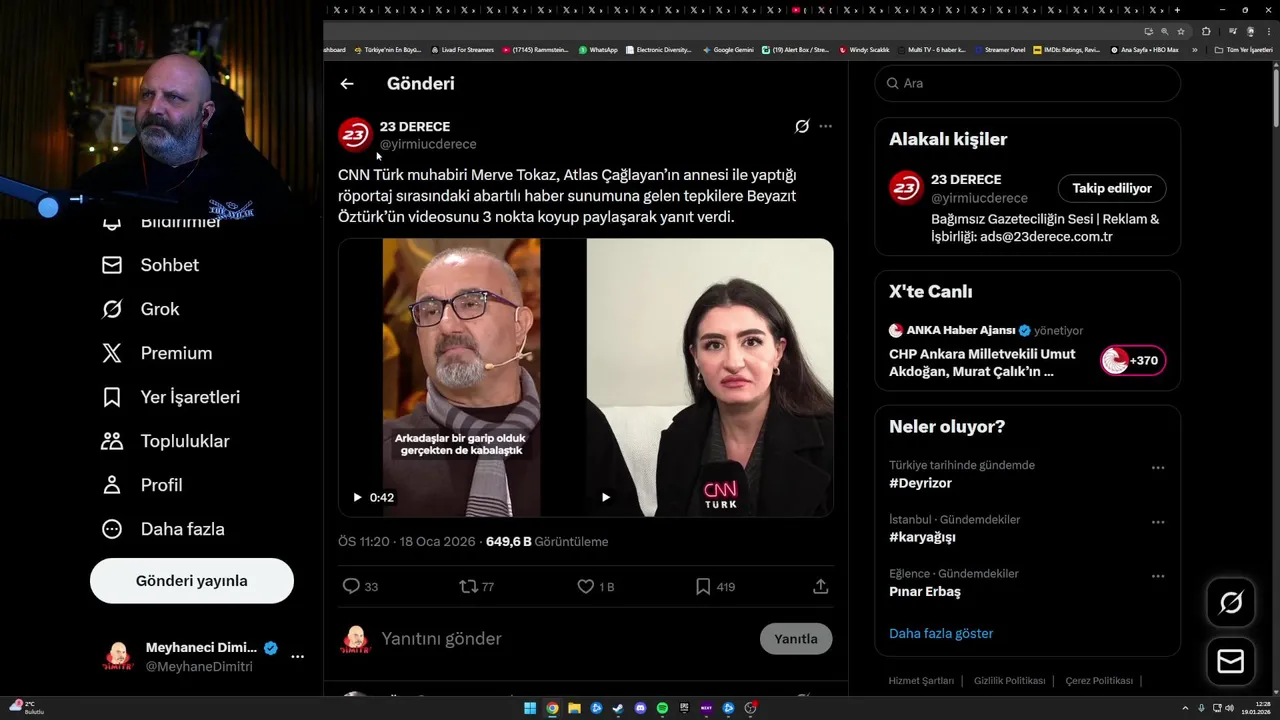Open the 23 DERECE avatar on the post
This screenshot has height=720, width=1280.
(x=355, y=135)
